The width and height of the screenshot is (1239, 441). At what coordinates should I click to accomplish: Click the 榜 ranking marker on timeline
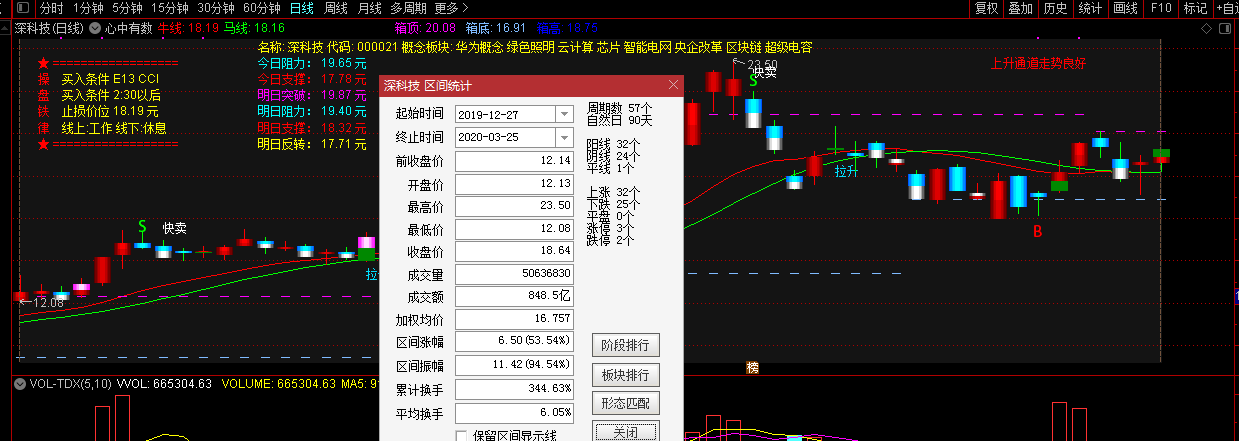(x=752, y=367)
